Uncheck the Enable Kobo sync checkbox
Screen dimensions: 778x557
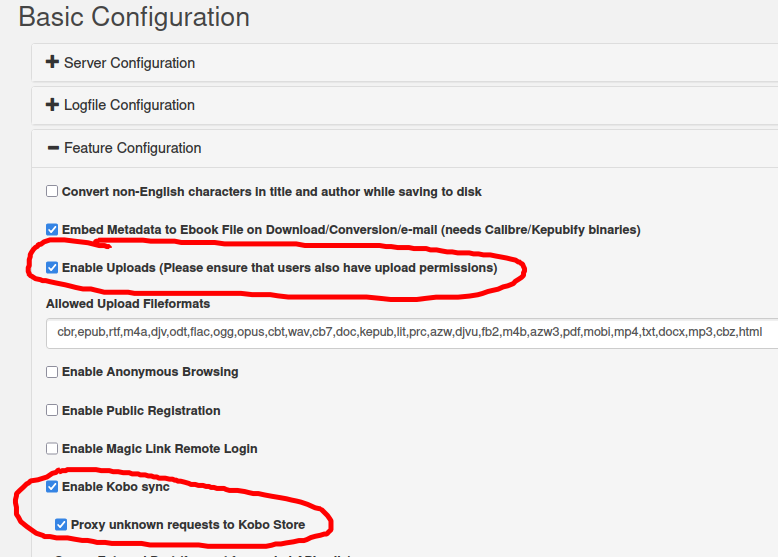coord(52,487)
